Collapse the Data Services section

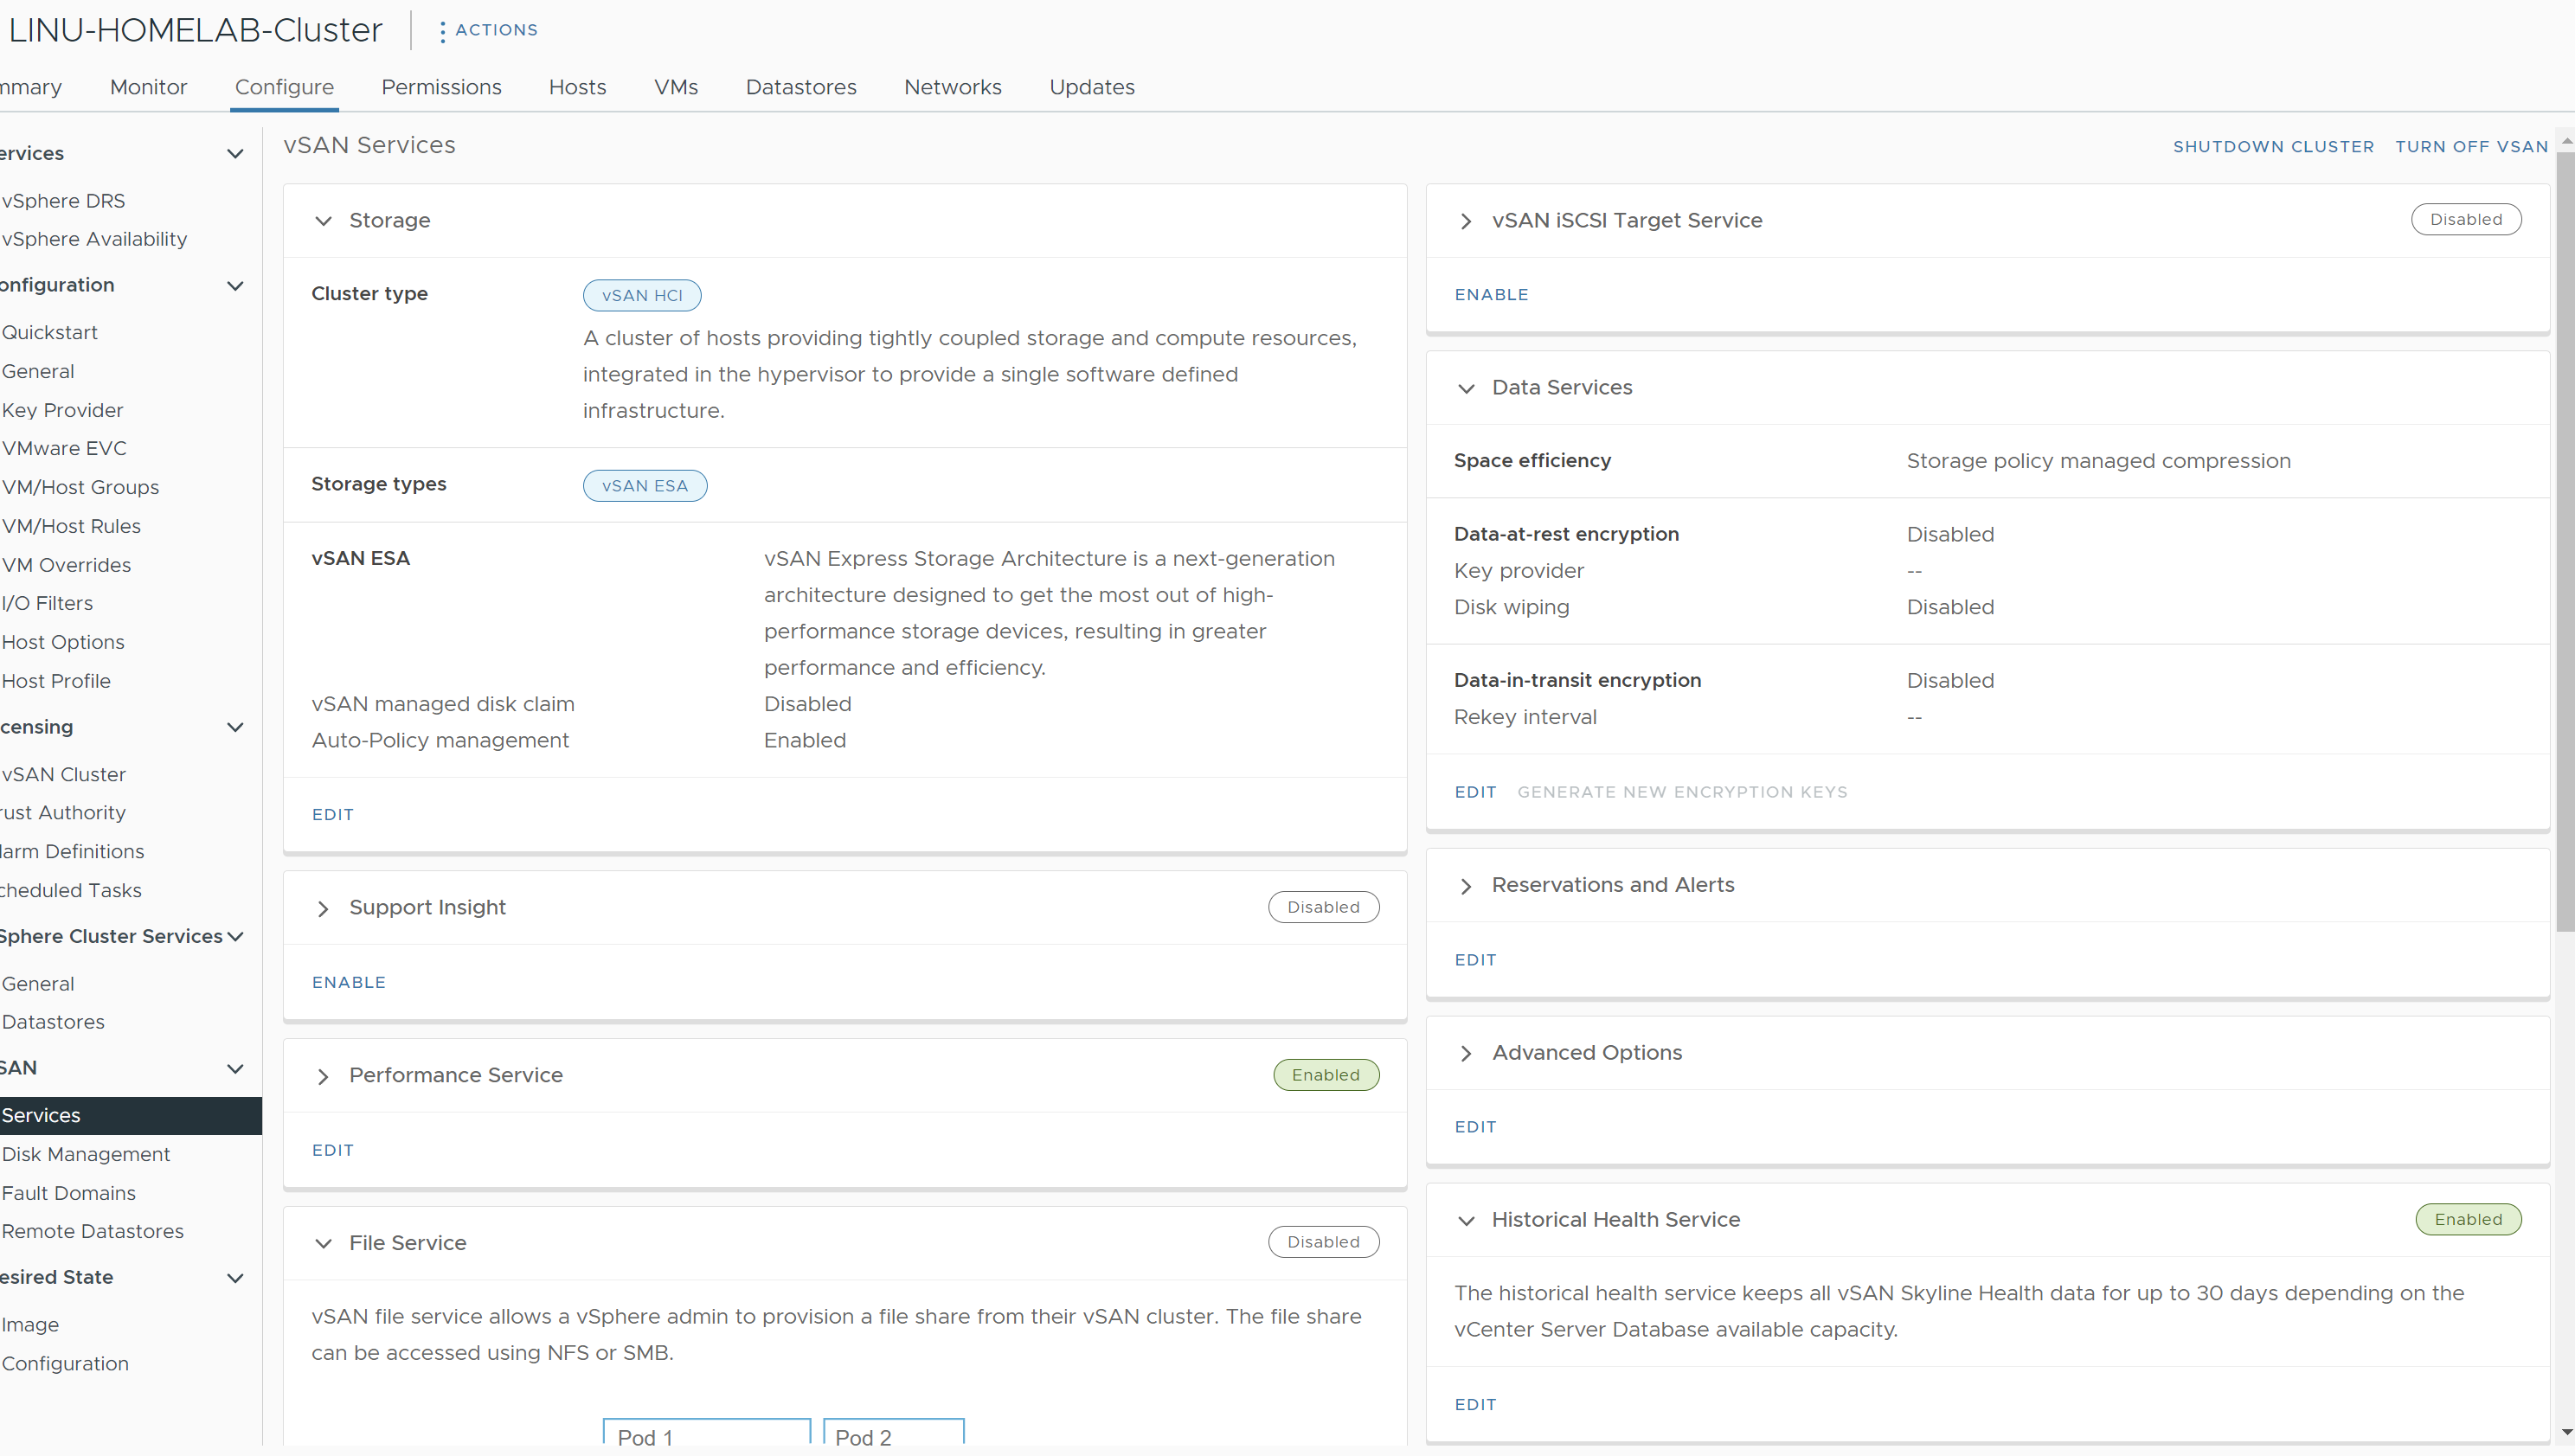pos(1466,388)
